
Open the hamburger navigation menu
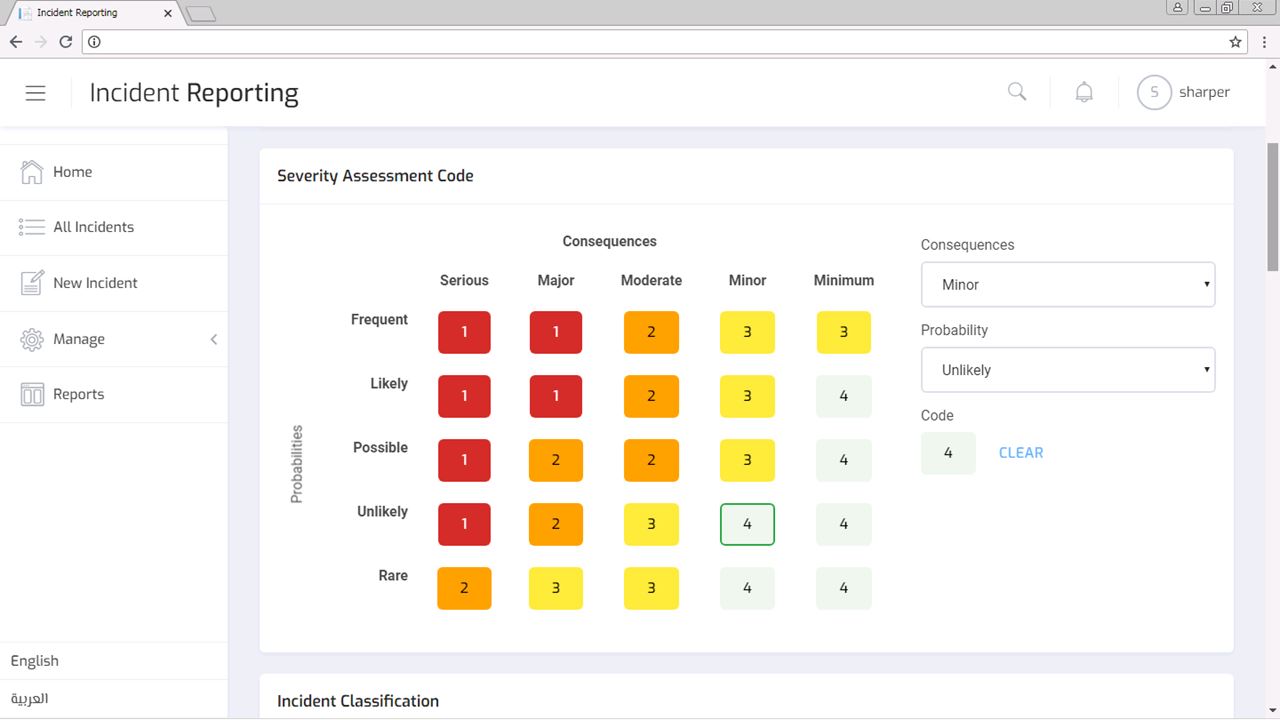pos(36,93)
